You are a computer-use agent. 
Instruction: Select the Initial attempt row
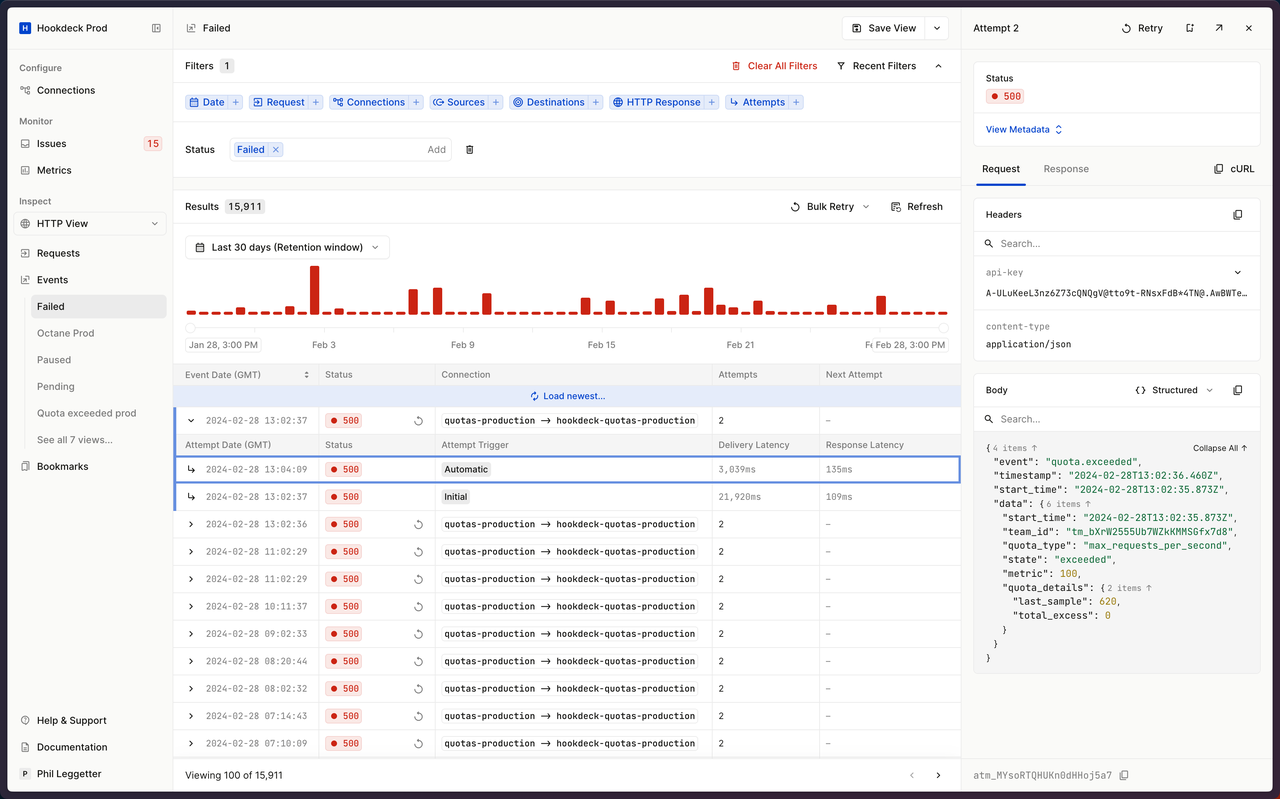point(567,497)
